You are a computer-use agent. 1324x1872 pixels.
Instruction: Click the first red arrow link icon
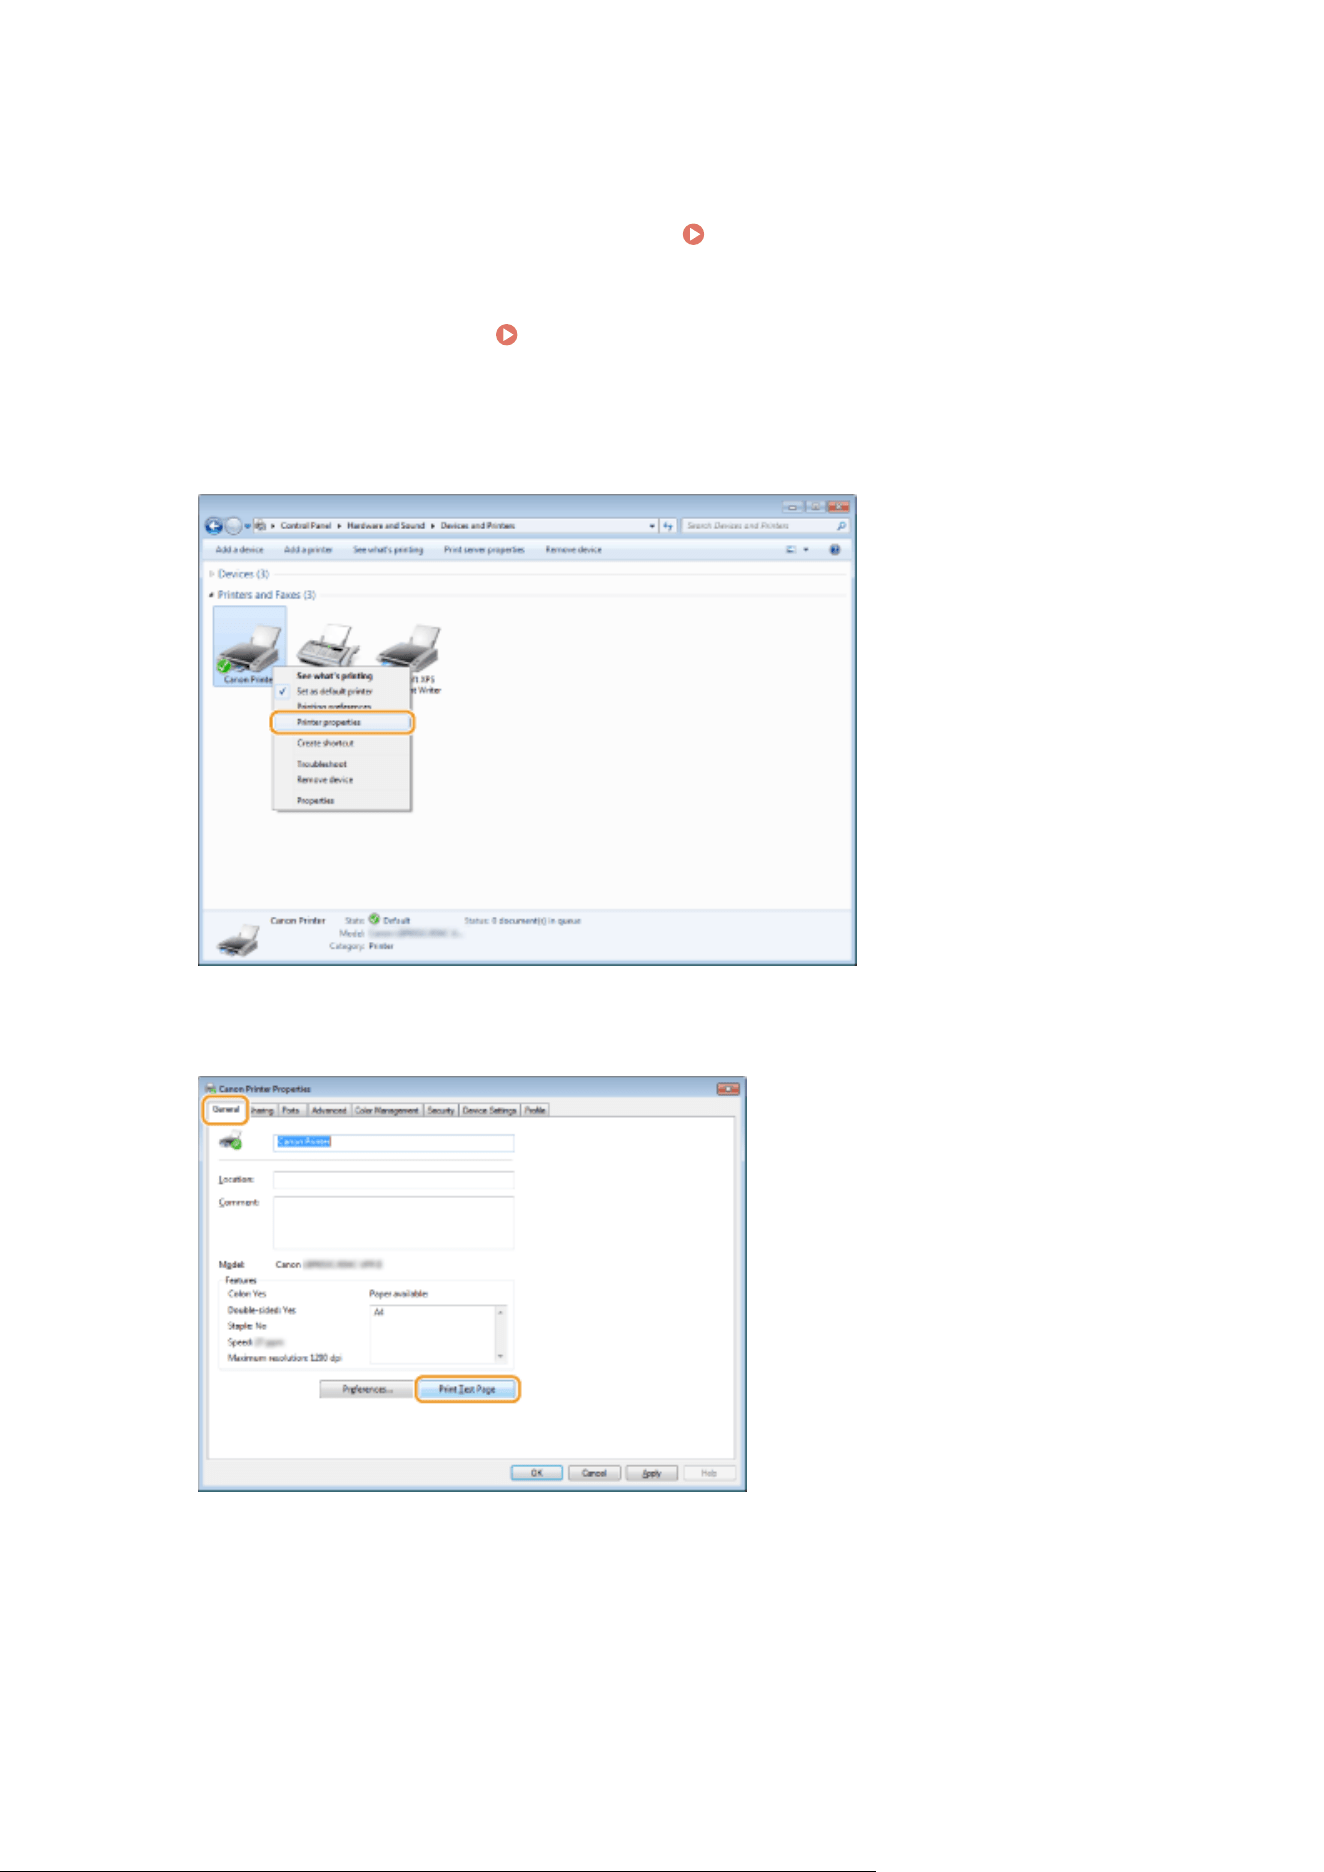(693, 234)
